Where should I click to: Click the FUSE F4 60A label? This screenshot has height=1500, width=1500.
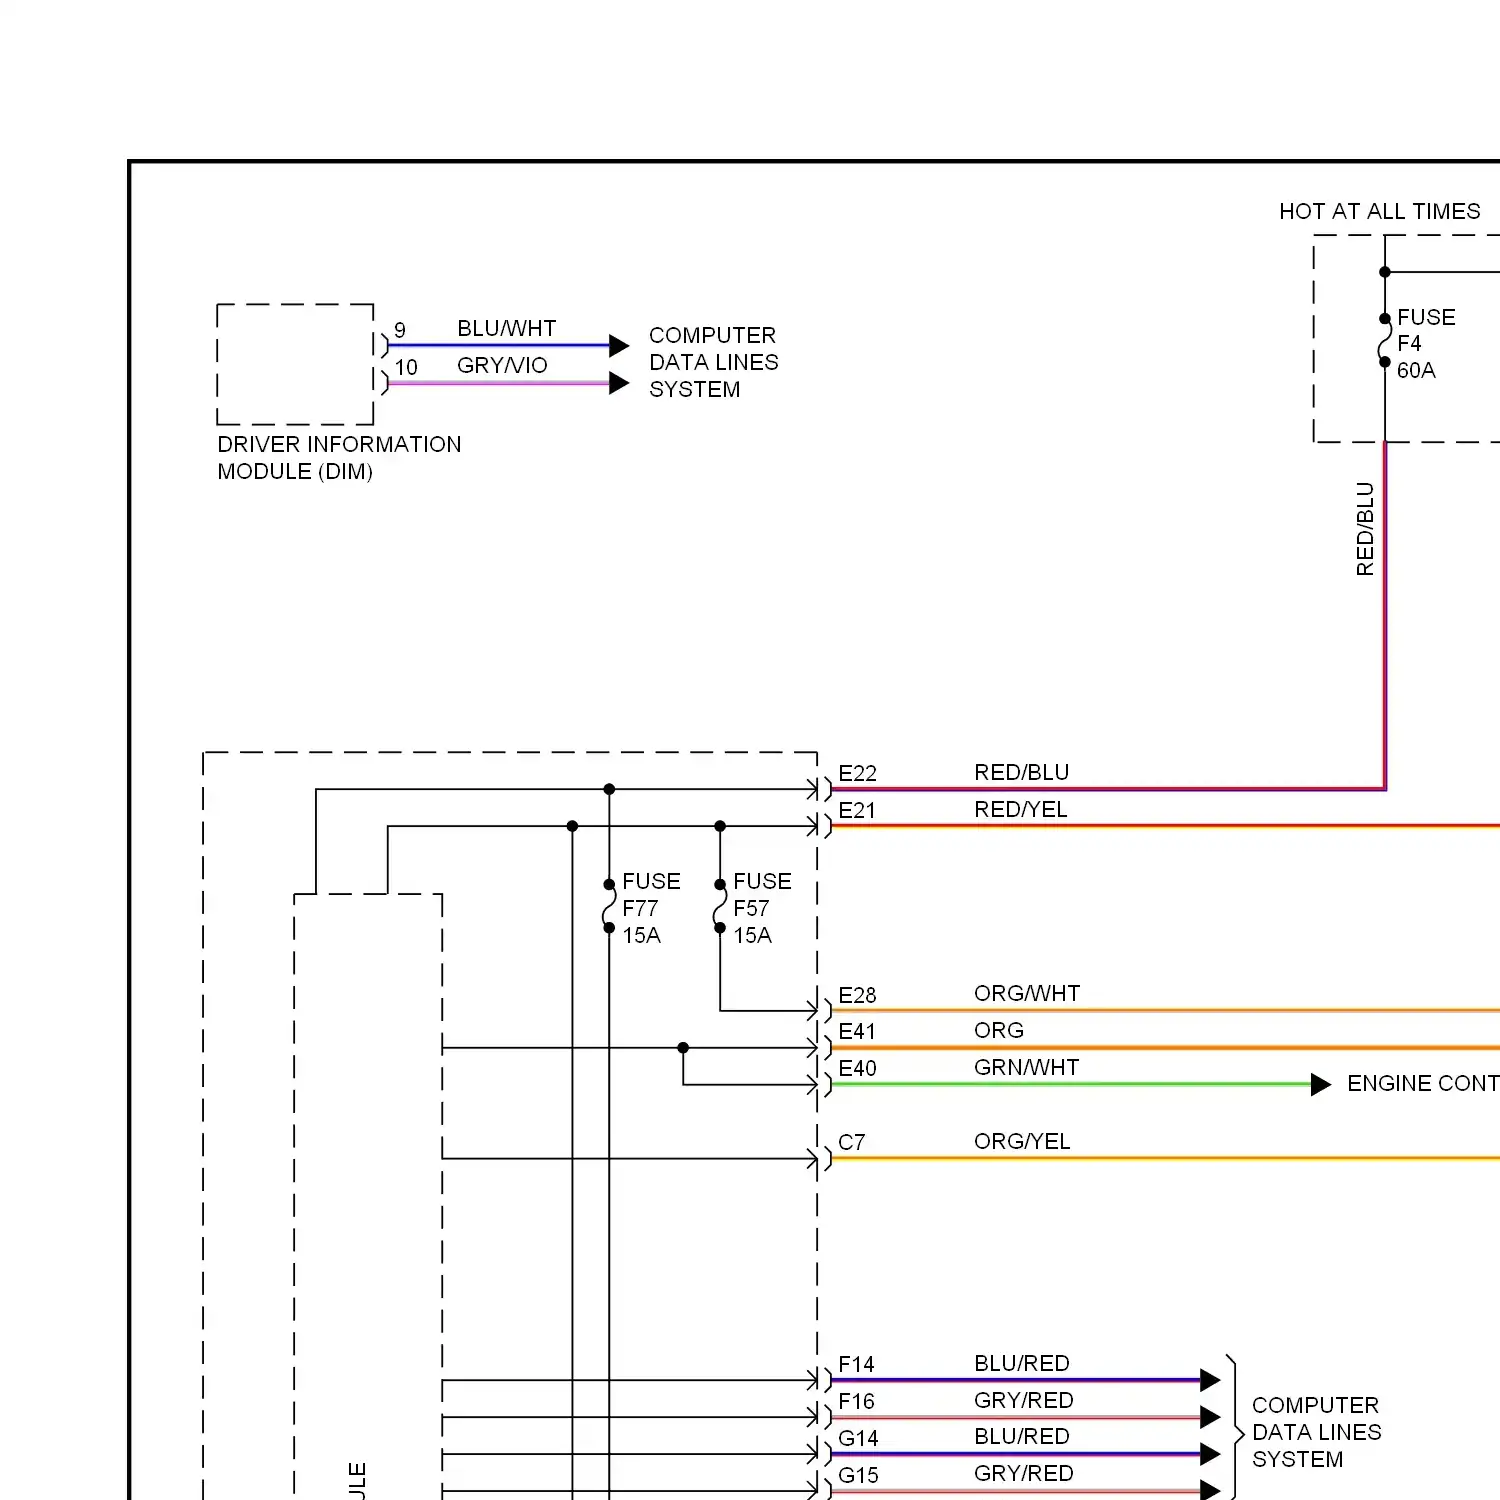(x=1426, y=344)
